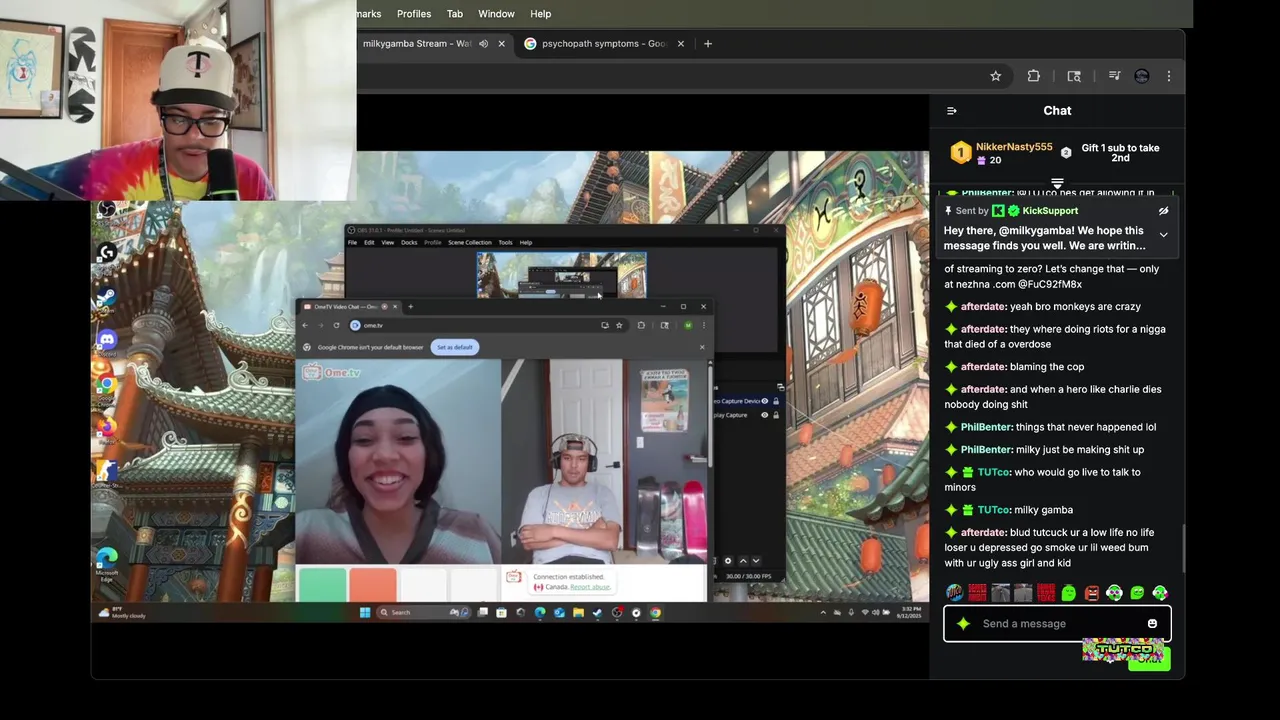1280x720 pixels.
Task: Click the green button in the OmeTV controls
Action: [322, 584]
